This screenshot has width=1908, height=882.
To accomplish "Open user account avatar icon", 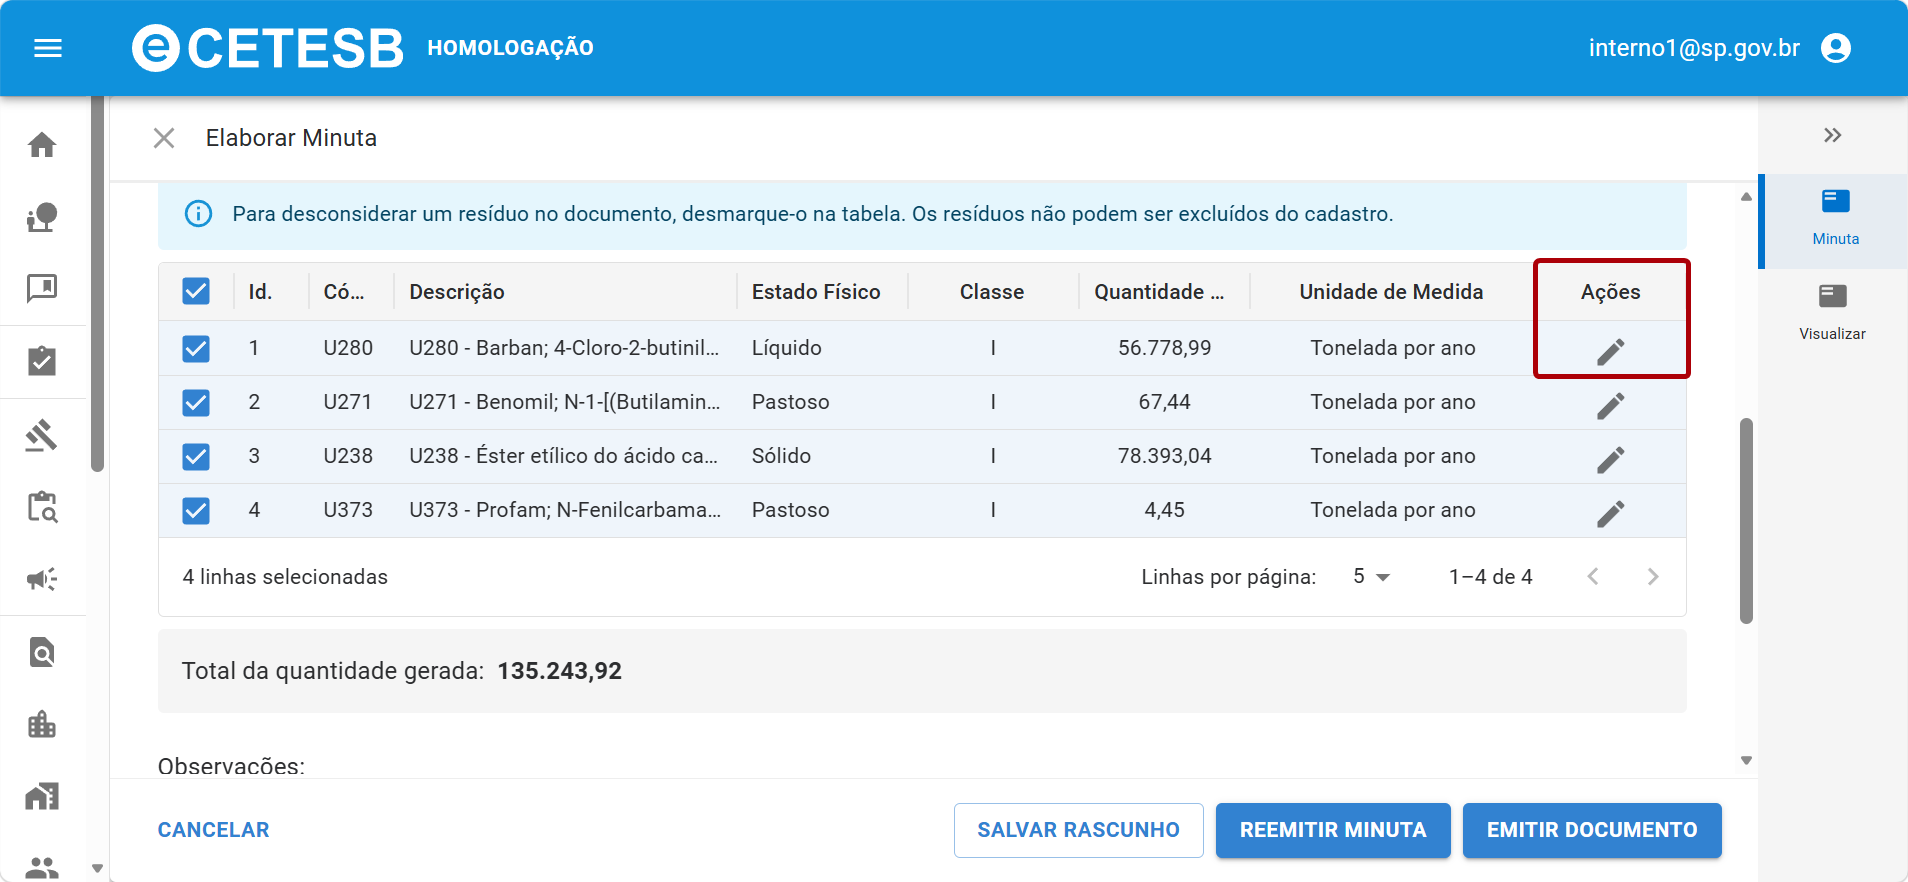I will click(1836, 48).
